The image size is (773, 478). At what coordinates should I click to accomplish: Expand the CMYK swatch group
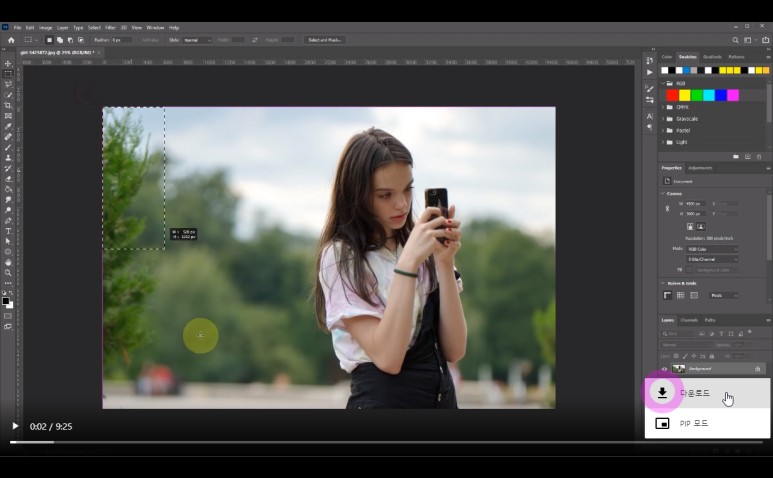pyautogui.click(x=663, y=107)
